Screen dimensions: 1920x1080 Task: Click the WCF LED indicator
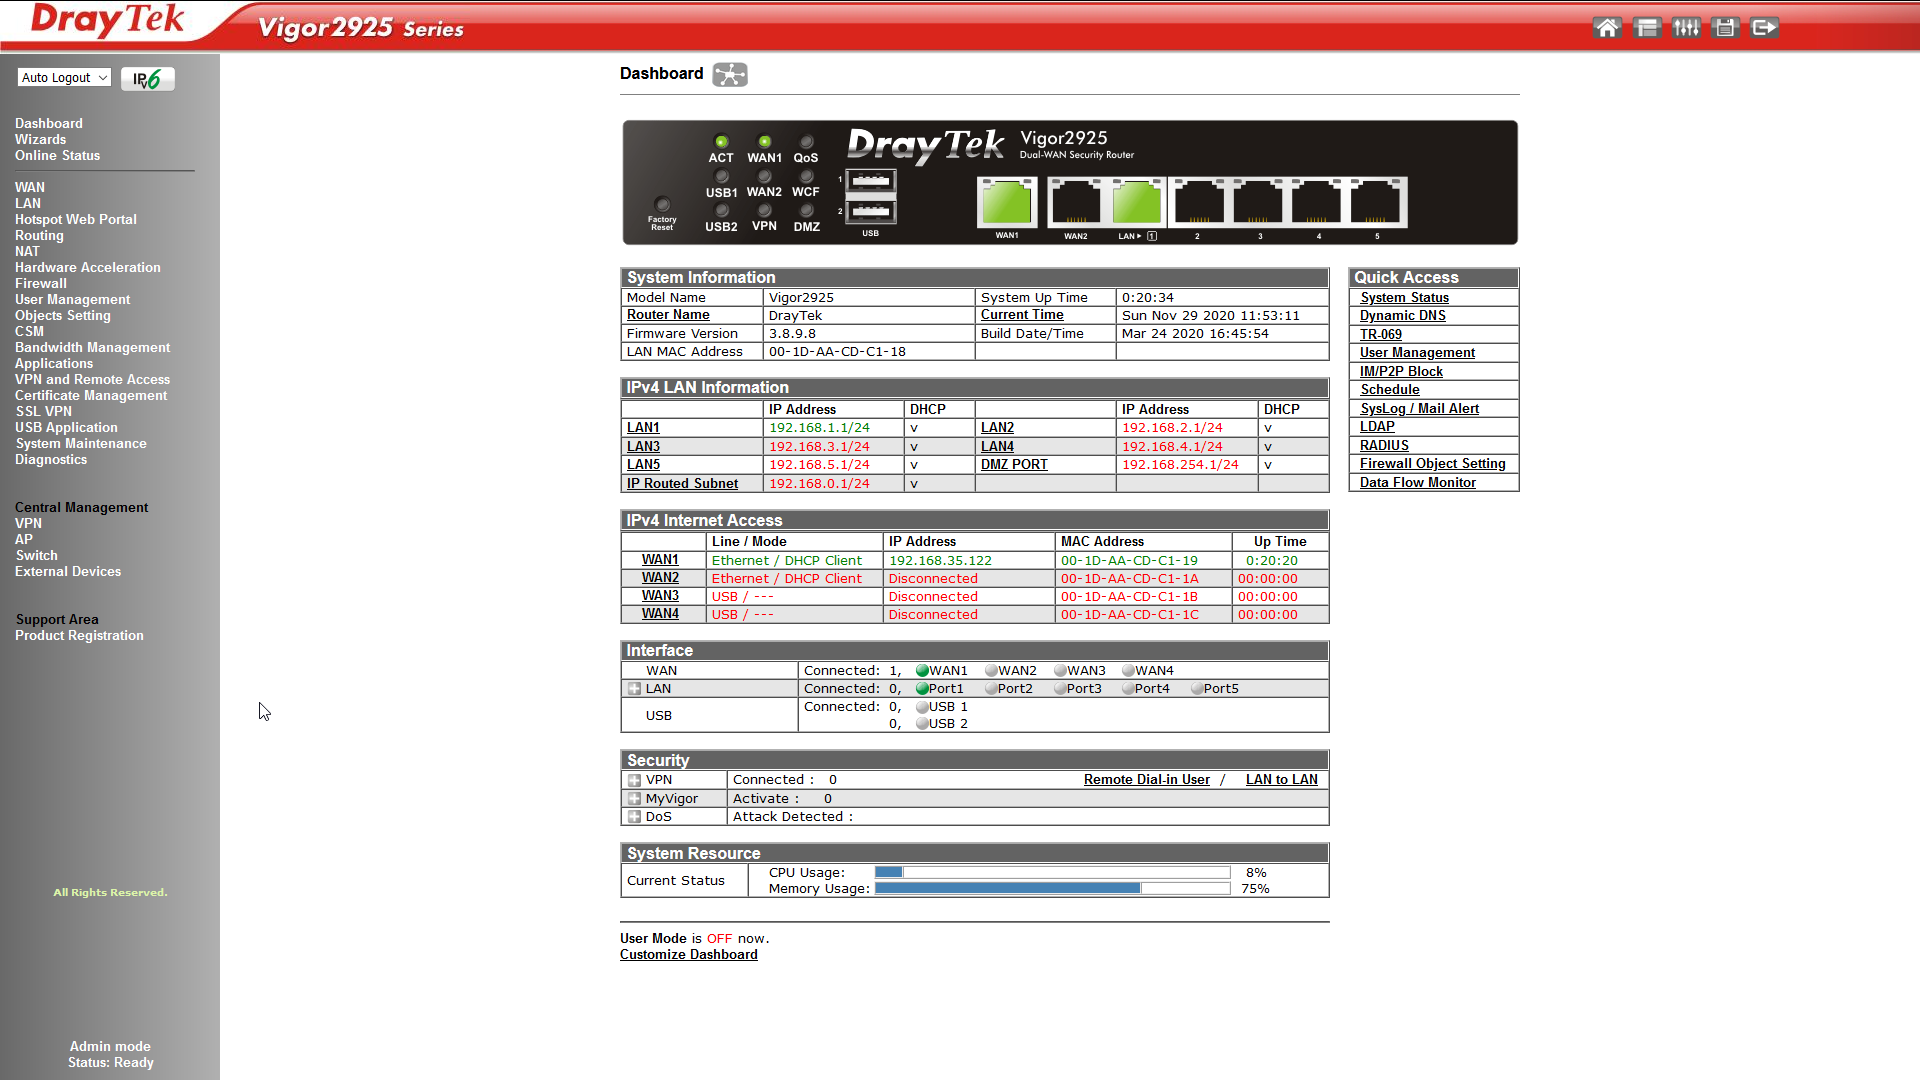coord(806,176)
